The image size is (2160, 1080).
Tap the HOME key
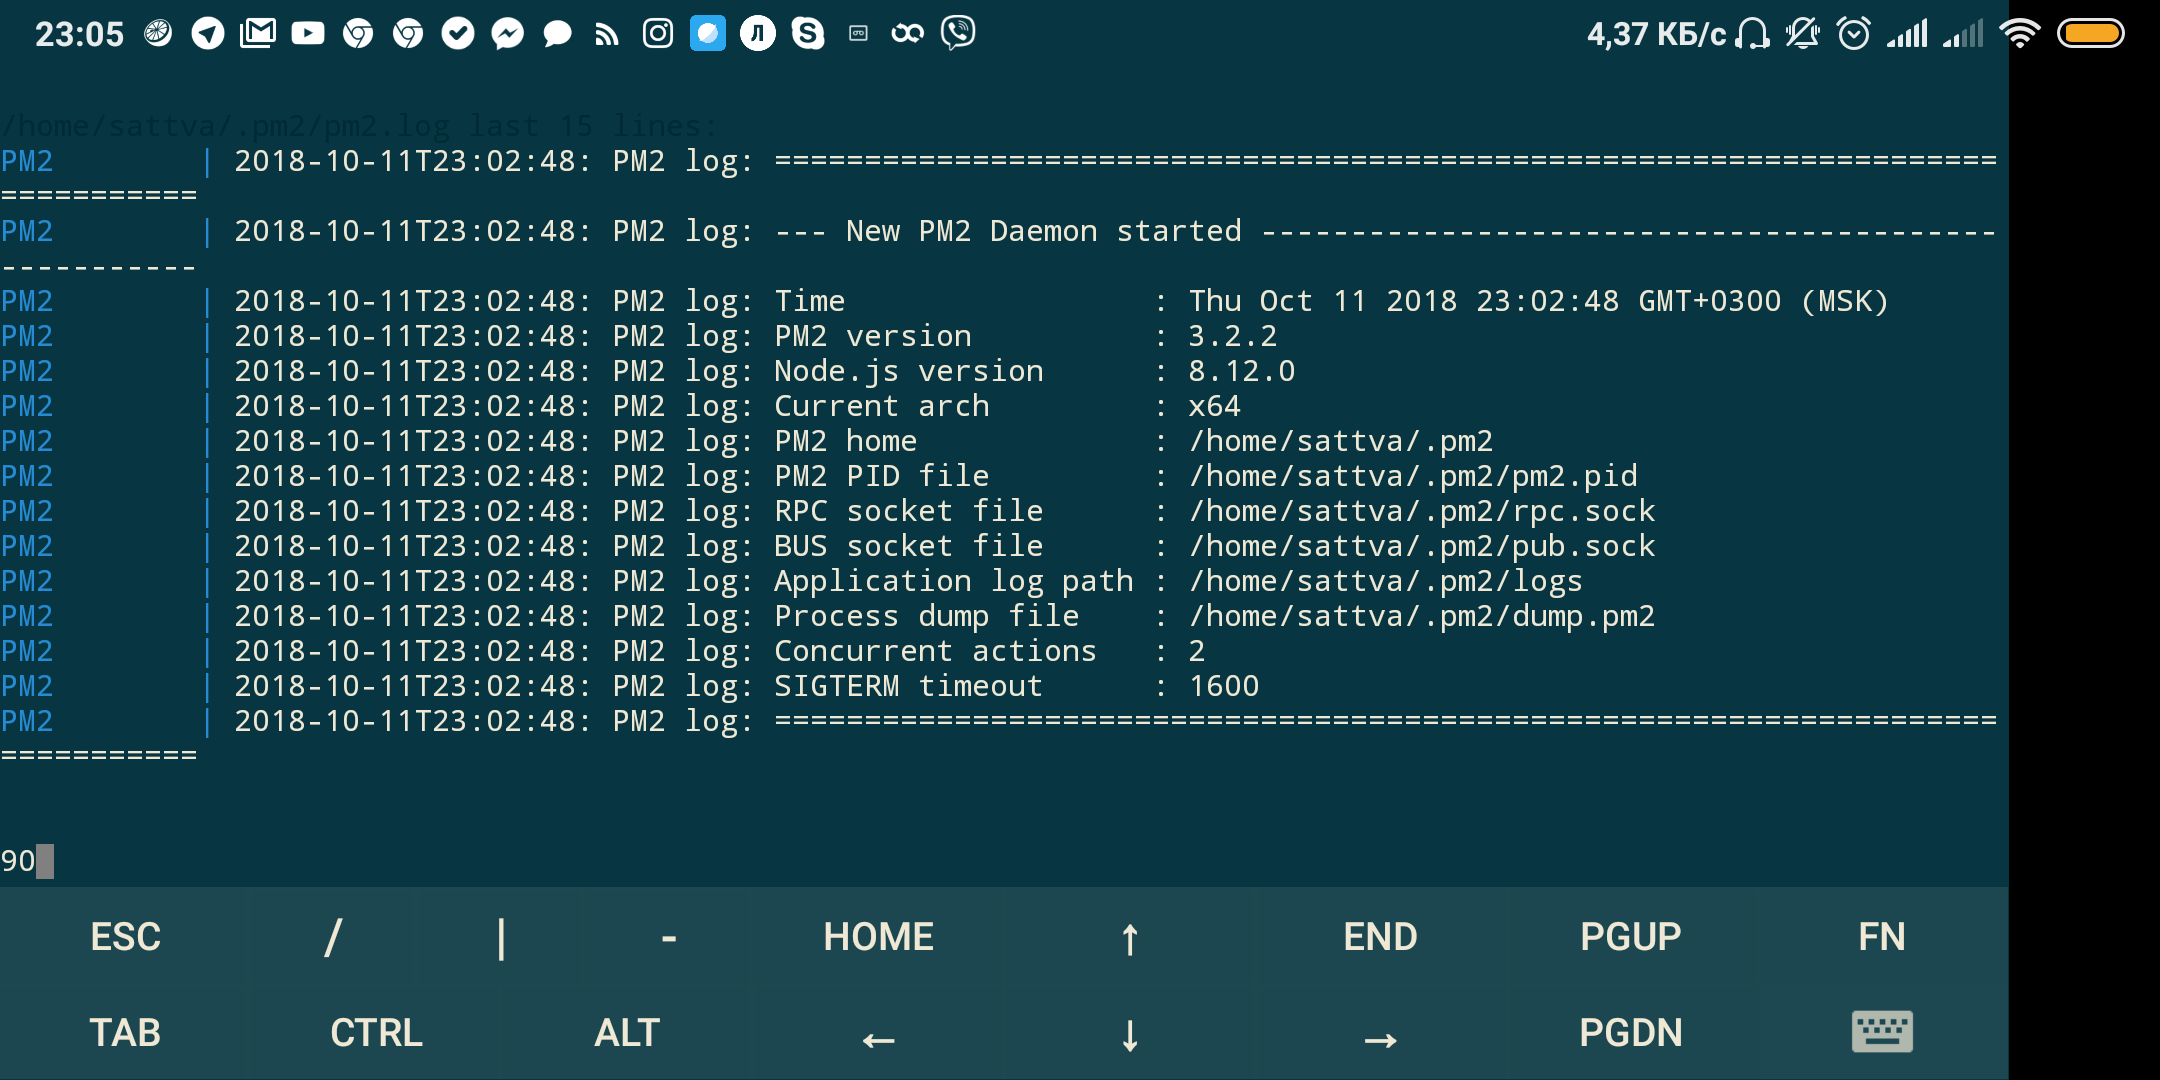878,937
